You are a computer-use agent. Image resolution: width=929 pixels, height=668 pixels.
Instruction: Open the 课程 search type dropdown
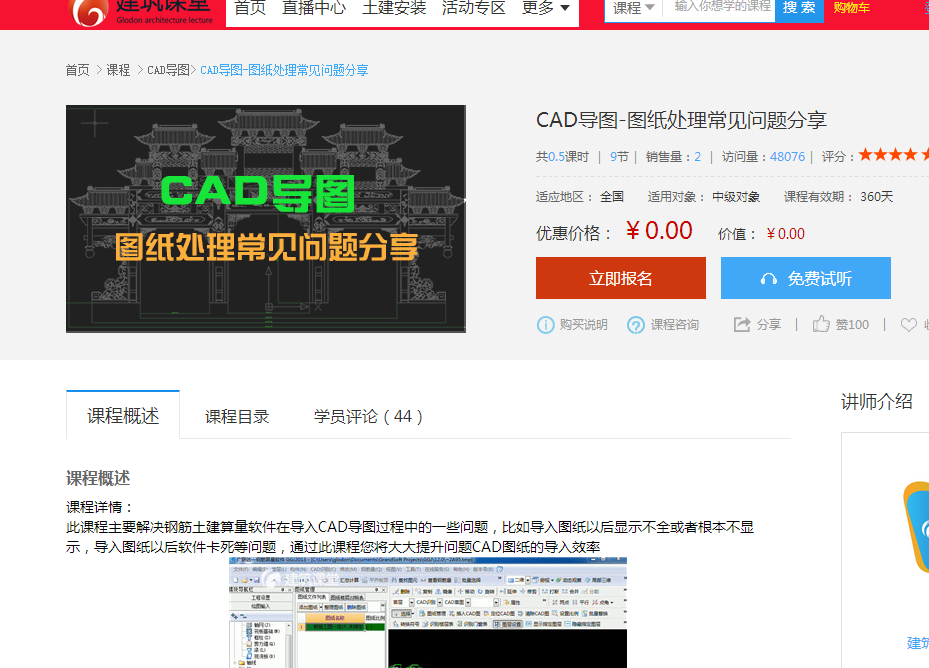point(634,8)
